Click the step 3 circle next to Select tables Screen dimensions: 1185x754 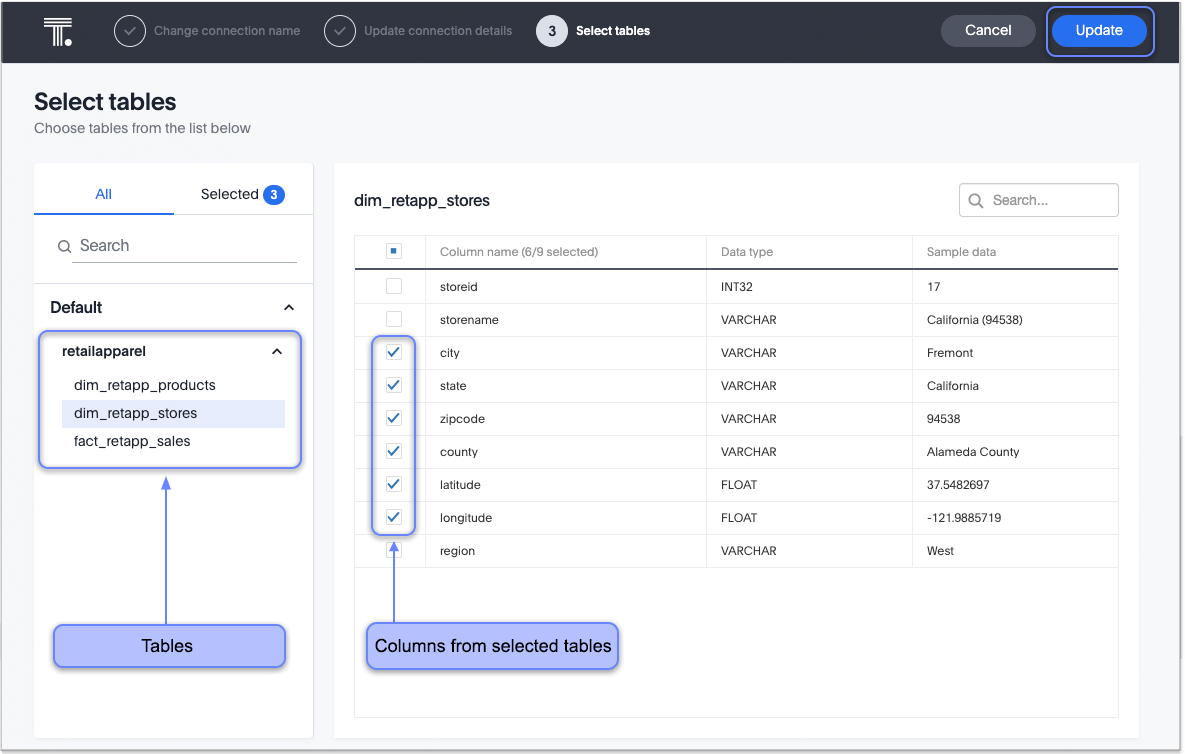[551, 31]
